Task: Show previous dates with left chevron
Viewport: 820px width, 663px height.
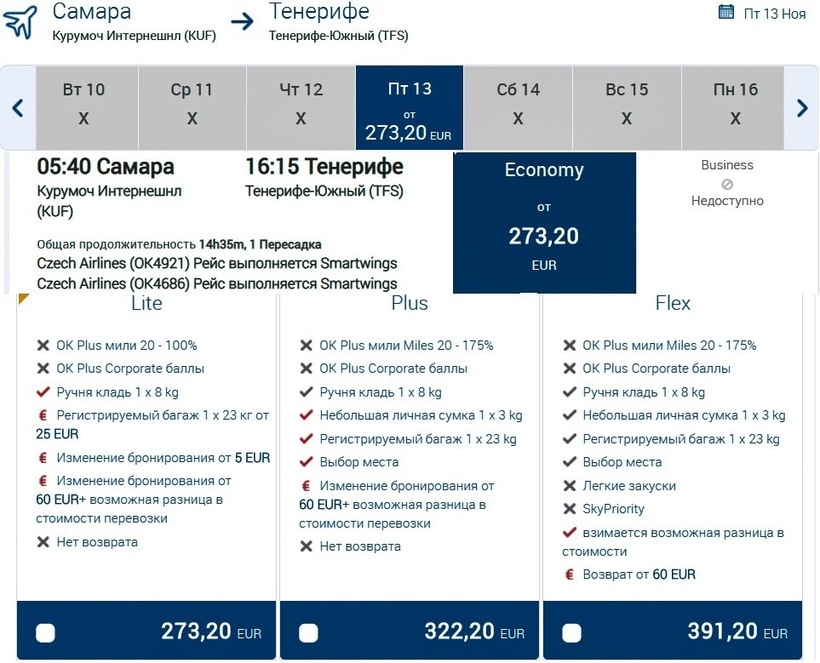Action: click(17, 108)
